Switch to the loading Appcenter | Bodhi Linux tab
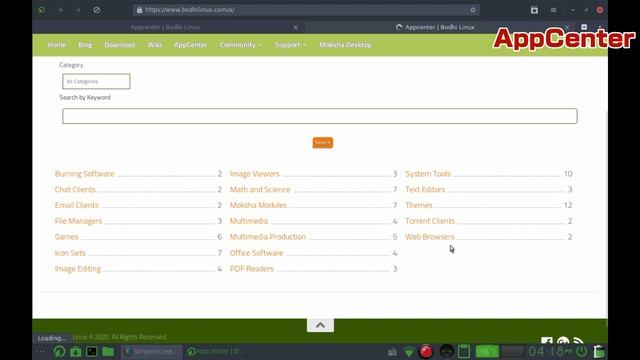The width and height of the screenshot is (640, 360). tap(440, 27)
